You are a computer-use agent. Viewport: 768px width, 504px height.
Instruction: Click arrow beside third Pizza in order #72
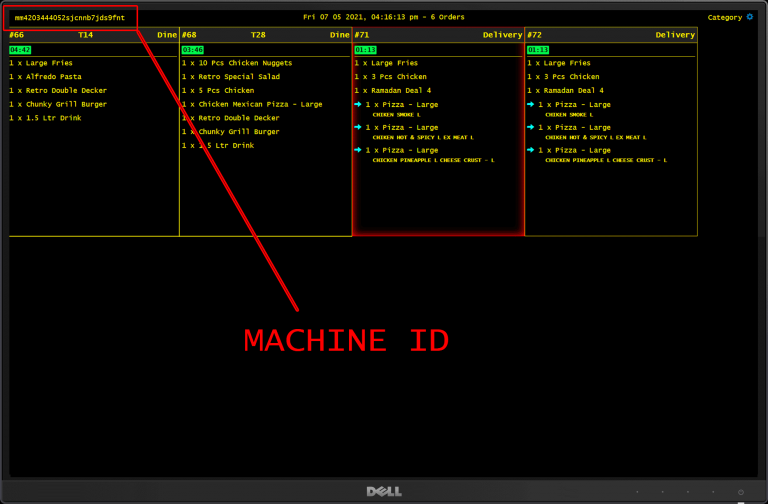pyautogui.click(x=532, y=150)
